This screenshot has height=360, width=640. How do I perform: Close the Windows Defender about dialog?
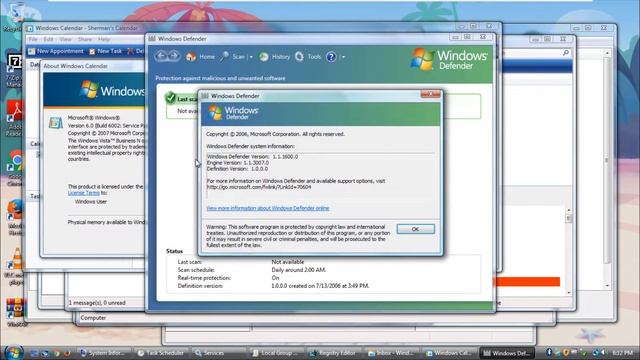tap(430, 95)
